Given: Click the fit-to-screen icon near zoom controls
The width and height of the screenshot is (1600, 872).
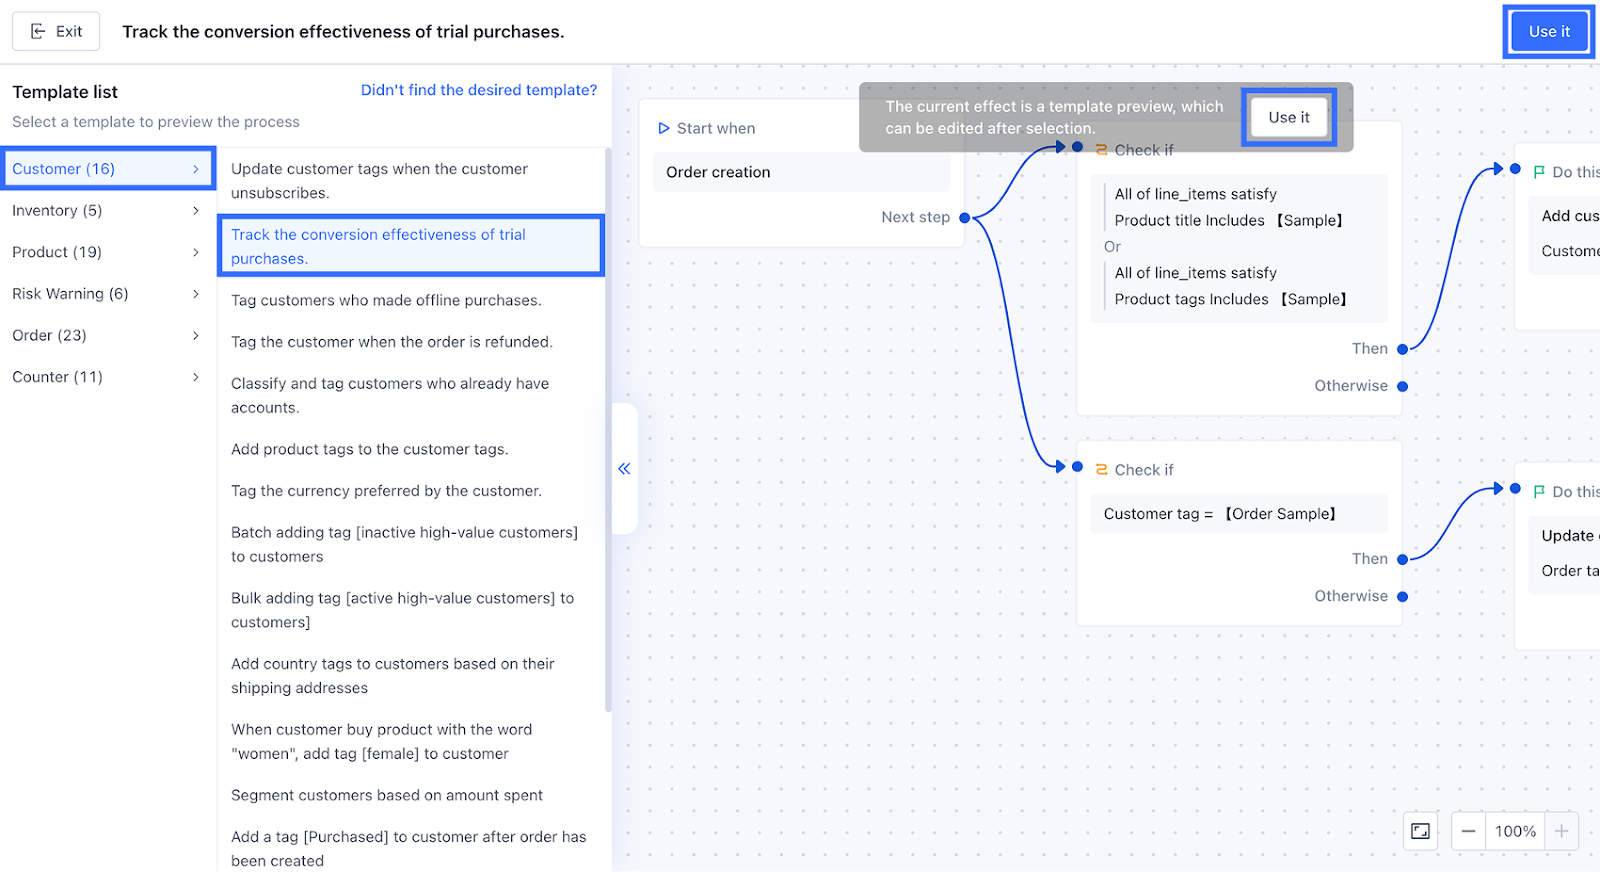Looking at the screenshot, I should 1420,831.
